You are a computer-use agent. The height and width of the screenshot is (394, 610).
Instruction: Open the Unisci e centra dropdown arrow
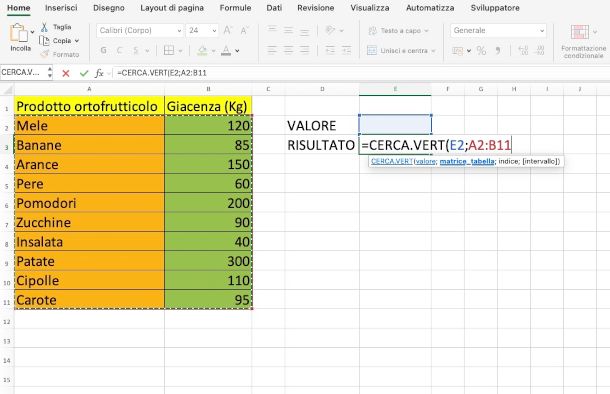[x=433, y=51]
